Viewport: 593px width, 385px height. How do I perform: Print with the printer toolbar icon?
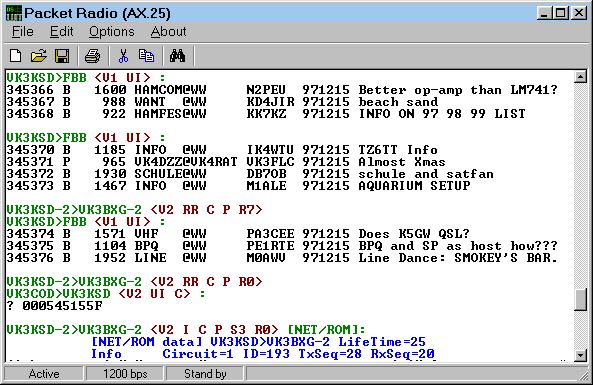coord(92,56)
